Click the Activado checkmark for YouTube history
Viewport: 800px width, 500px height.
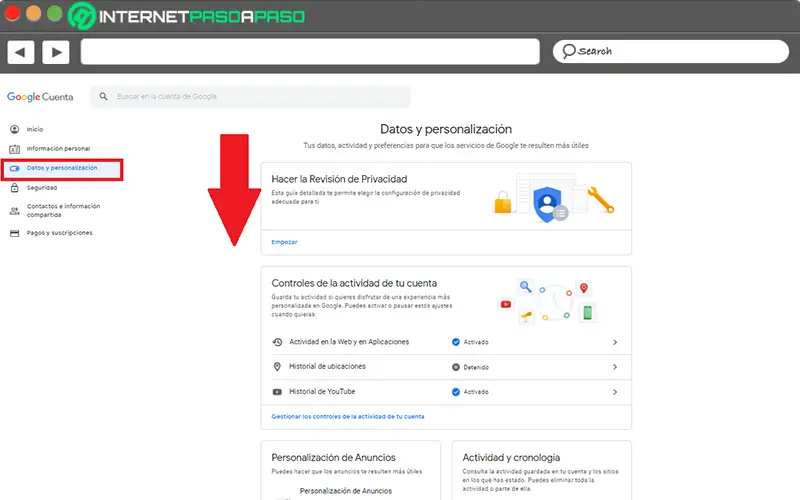click(x=456, y=392)
